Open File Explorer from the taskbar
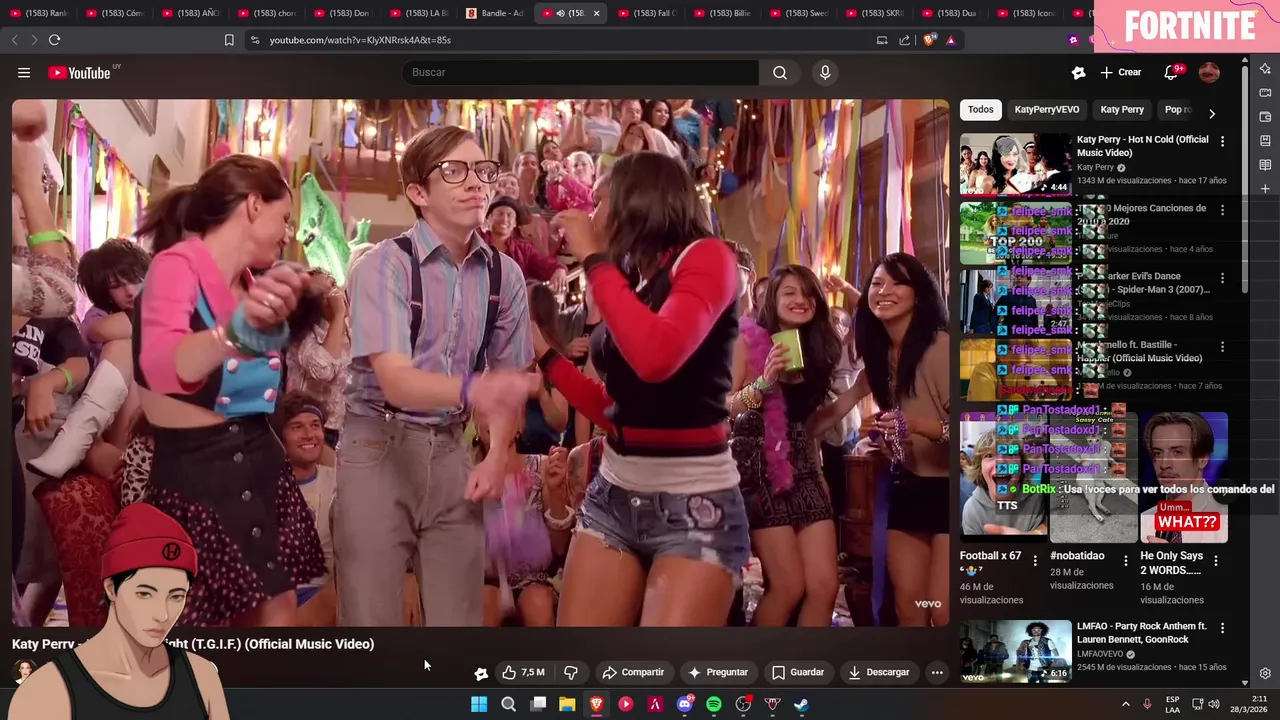The image size is (1280, 720). click(567, 704)
